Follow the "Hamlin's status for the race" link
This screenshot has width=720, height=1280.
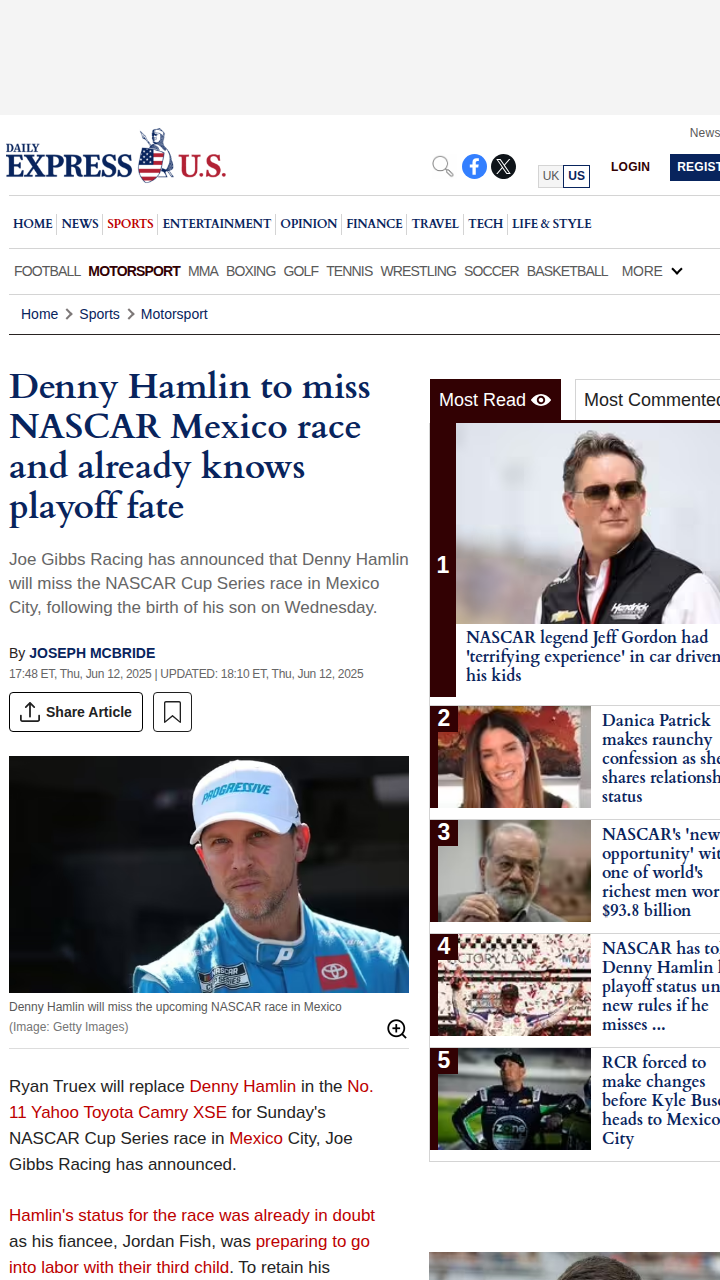(192, 1216)
